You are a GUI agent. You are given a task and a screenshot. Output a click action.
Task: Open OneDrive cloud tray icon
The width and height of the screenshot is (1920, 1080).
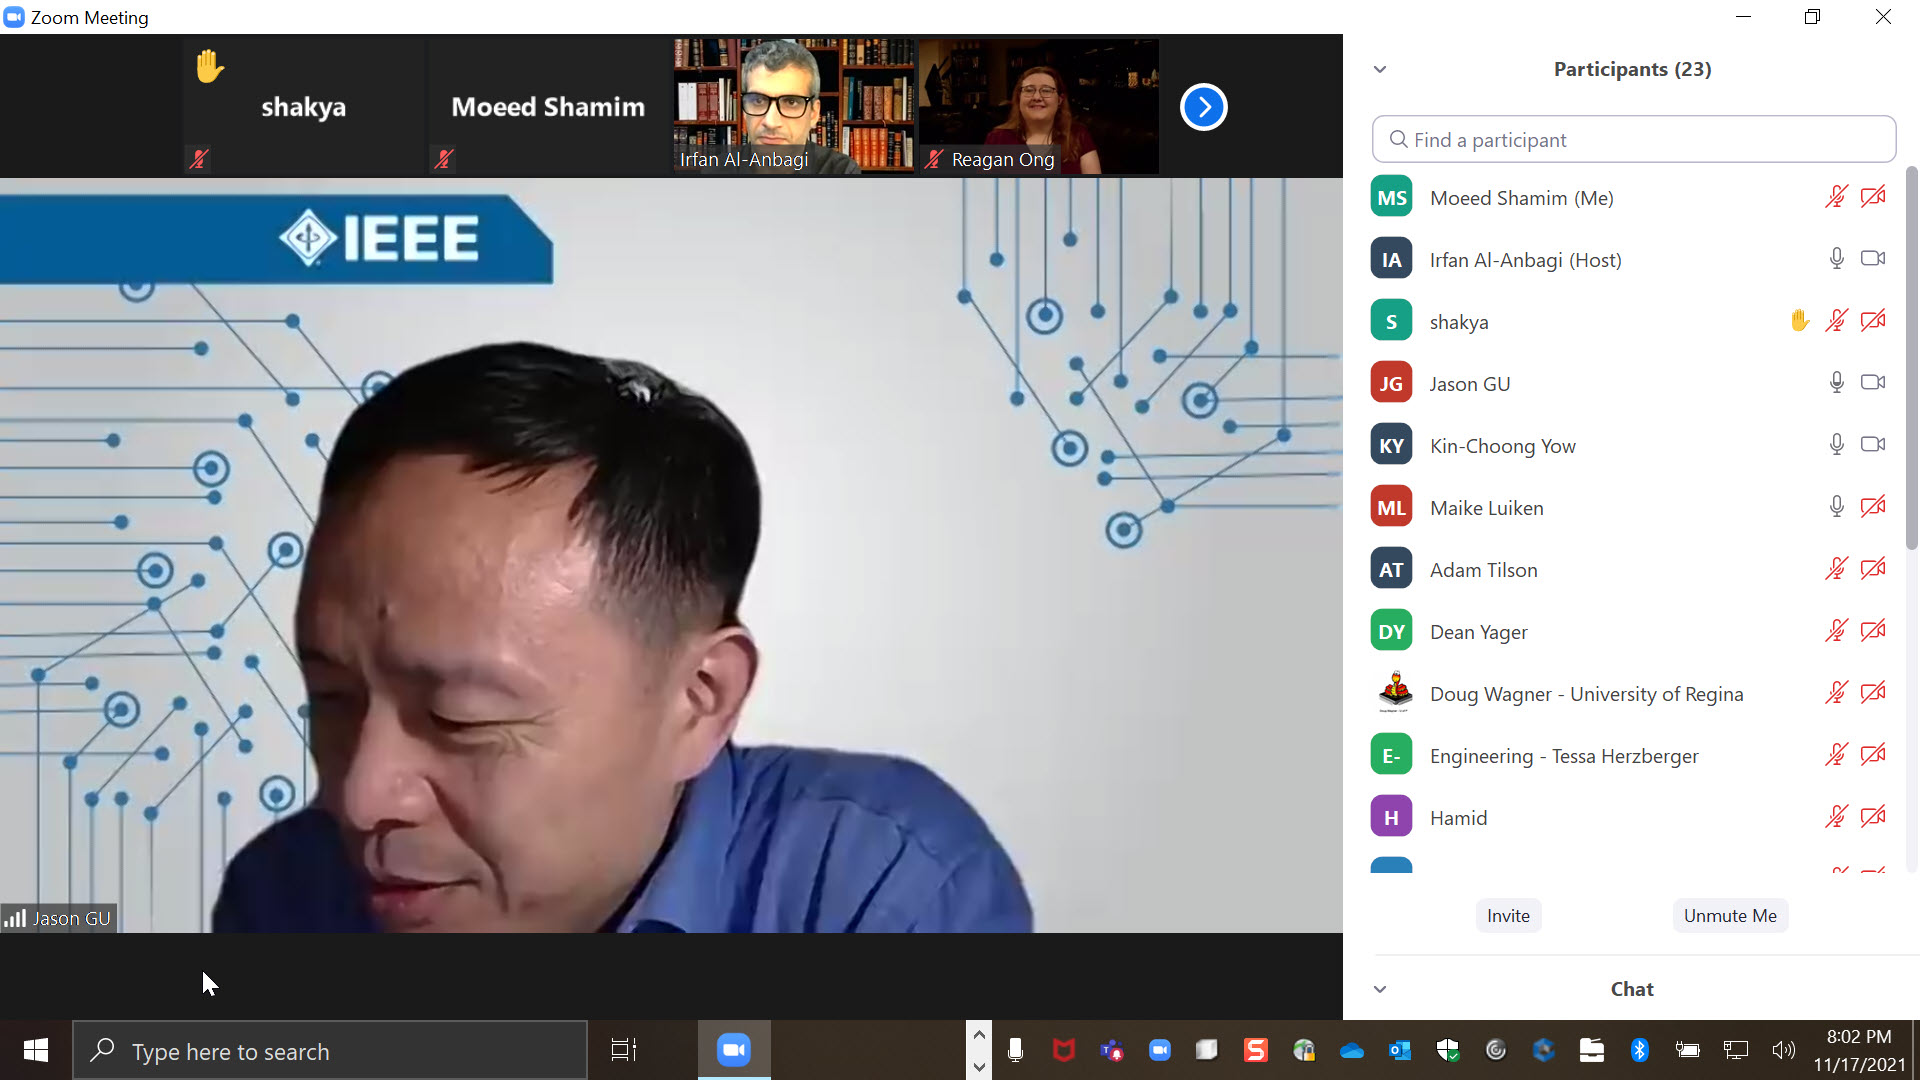(1352, 1050)
